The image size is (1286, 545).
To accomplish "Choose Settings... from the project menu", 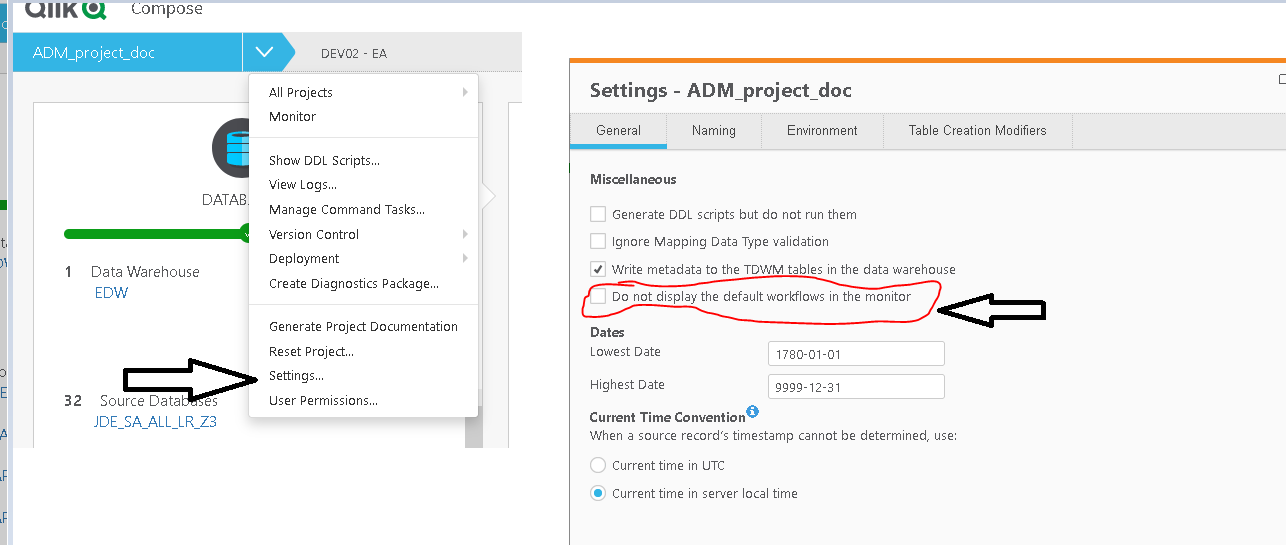I will (296, 376).
